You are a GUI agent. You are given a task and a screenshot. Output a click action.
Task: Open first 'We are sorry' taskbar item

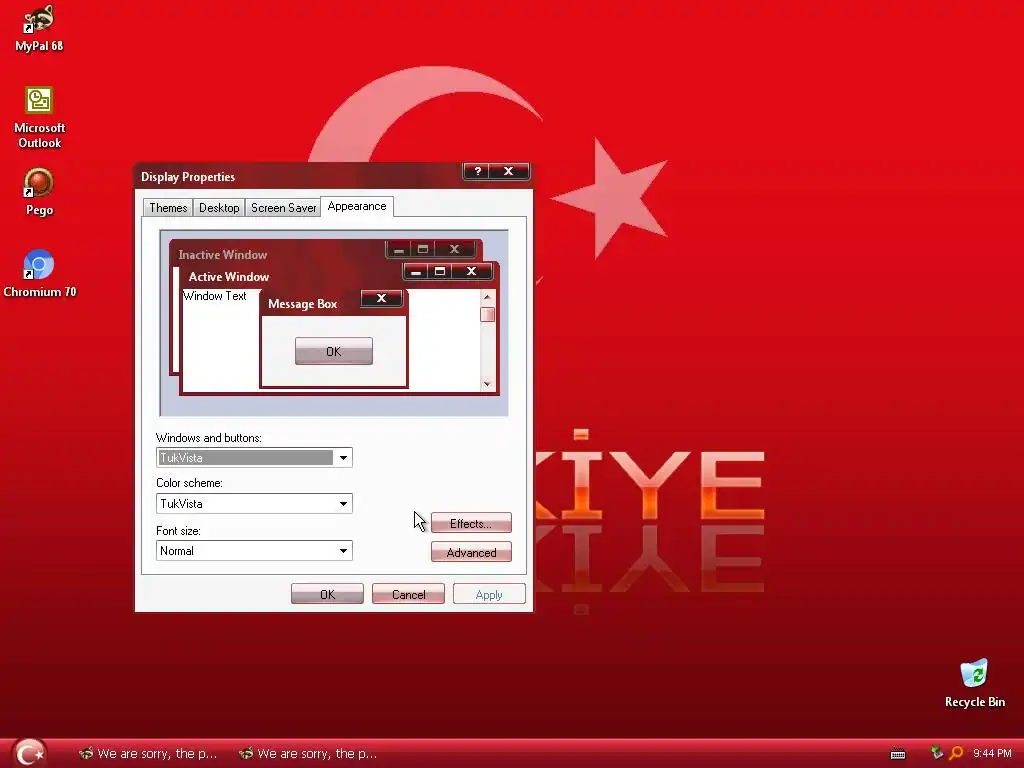click(148, 754)
